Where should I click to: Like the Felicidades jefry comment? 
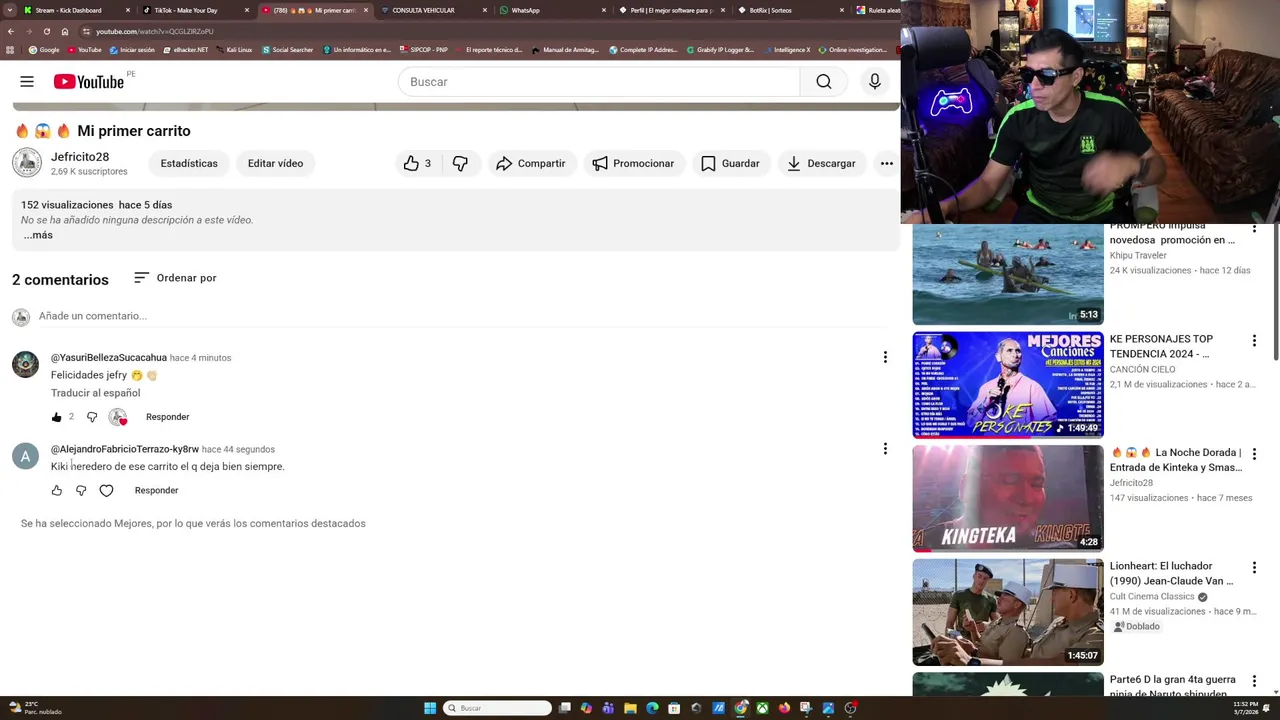point(57,417)
